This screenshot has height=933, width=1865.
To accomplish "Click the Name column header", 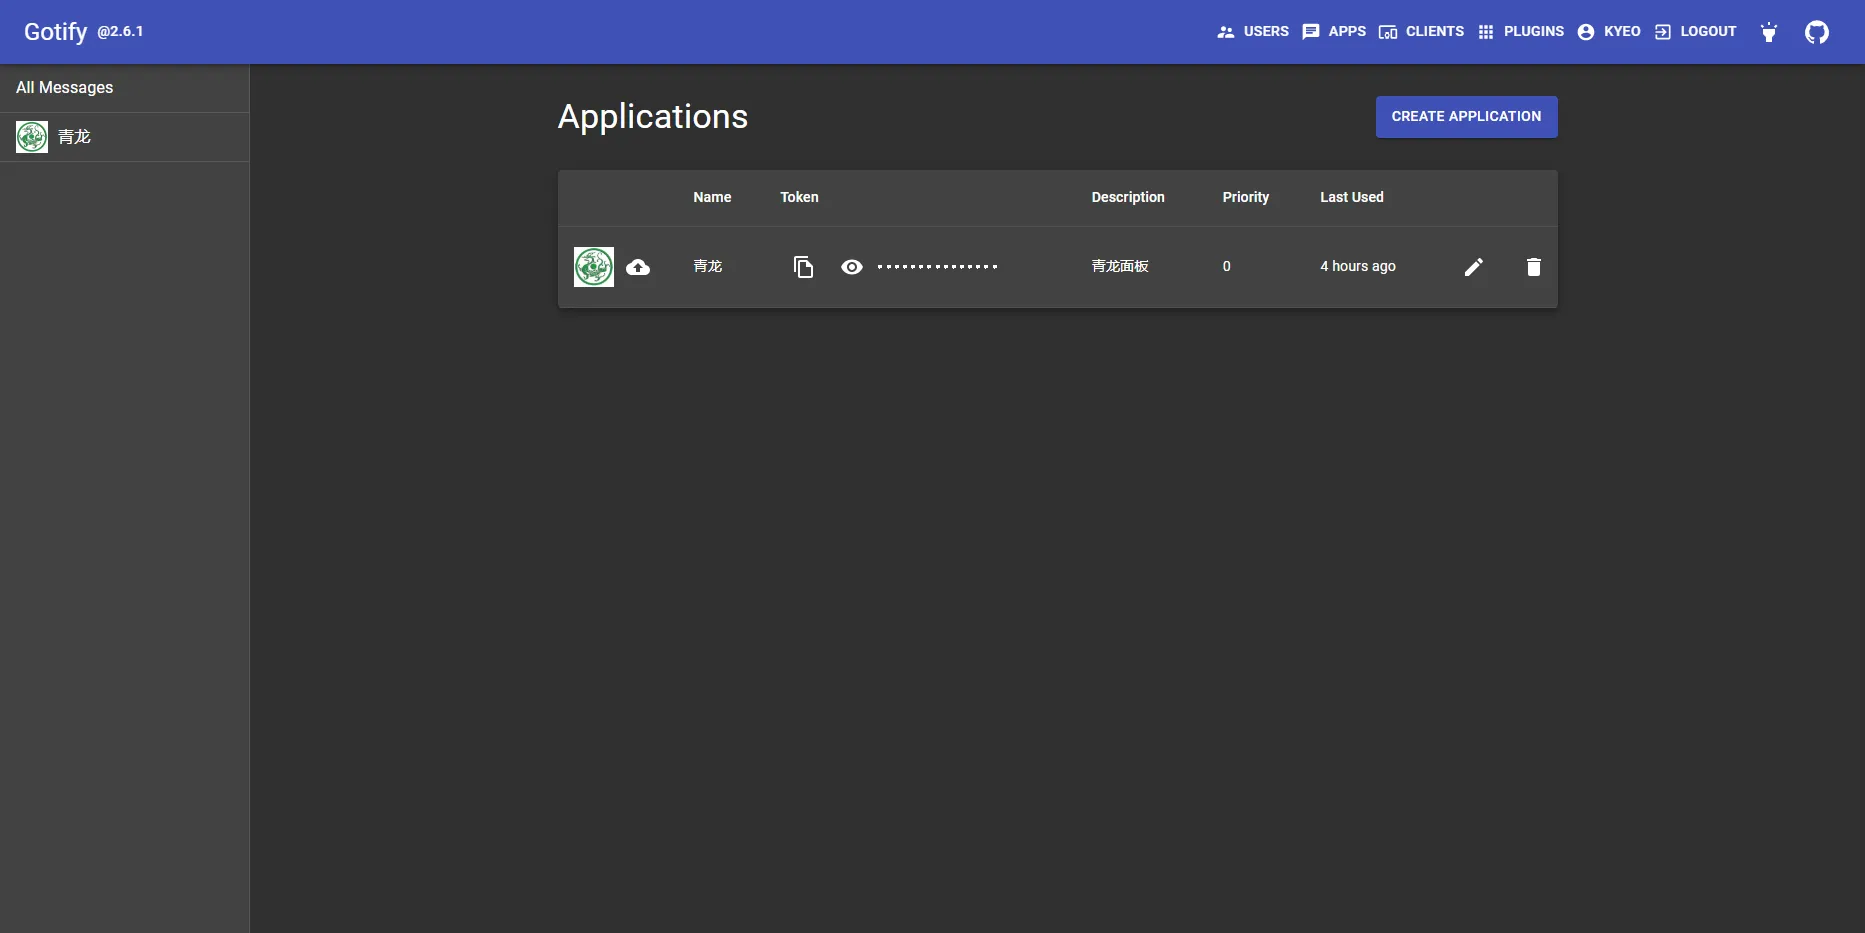I will (x=712, y=197).
